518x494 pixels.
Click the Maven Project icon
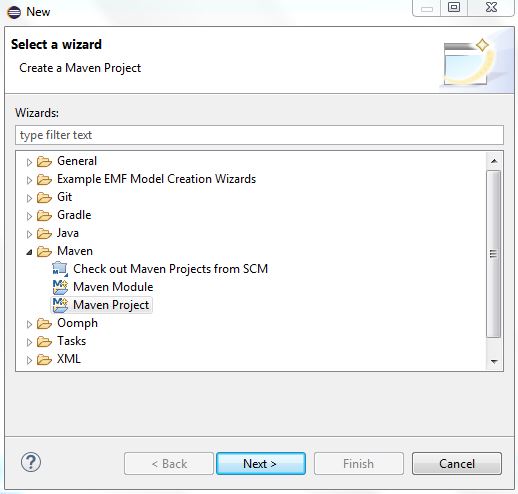coord(60,305)
